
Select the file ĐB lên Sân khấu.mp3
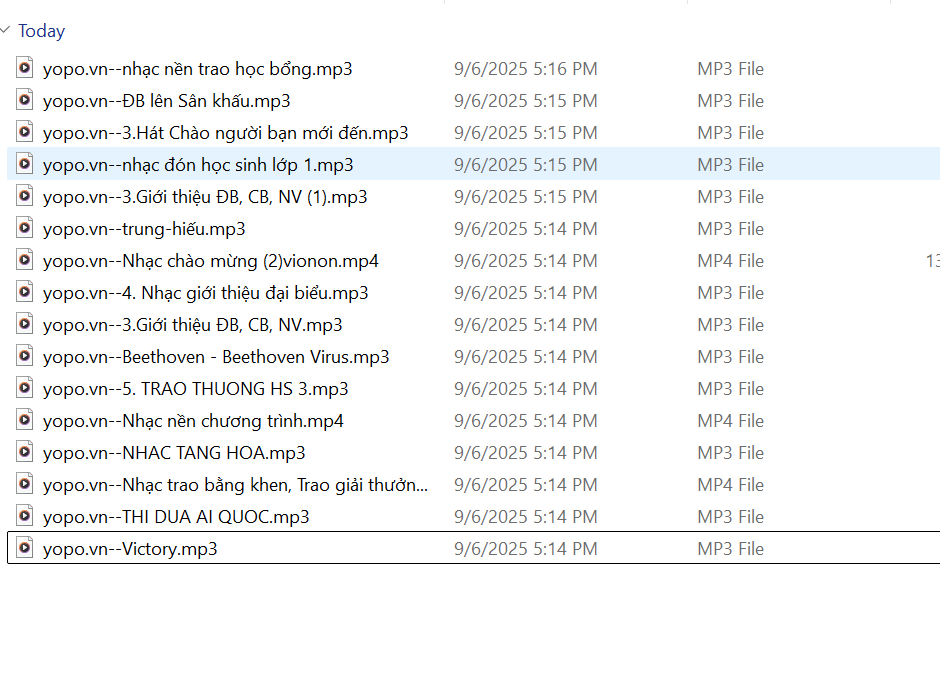(x=166, y=101)
